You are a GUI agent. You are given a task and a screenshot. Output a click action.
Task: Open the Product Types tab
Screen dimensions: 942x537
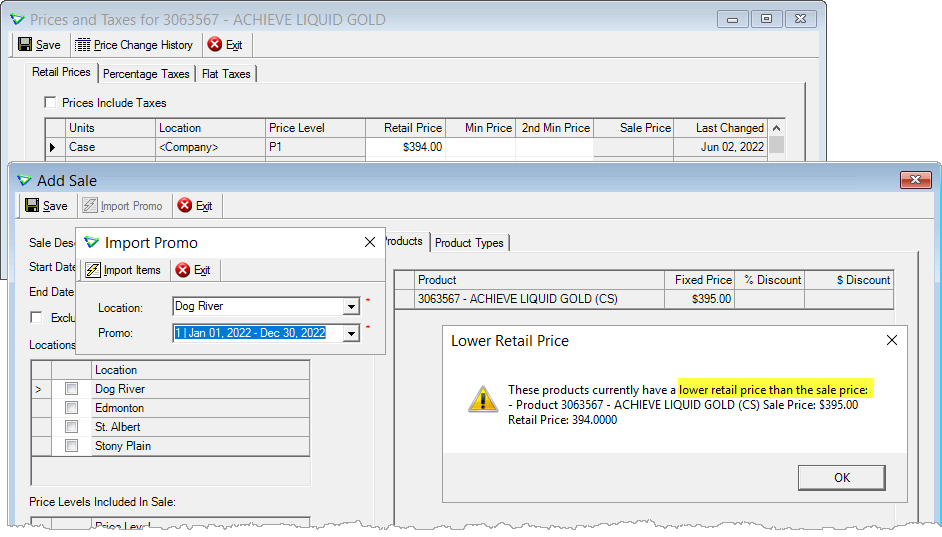pyautogui.click(x=469, y=243)
